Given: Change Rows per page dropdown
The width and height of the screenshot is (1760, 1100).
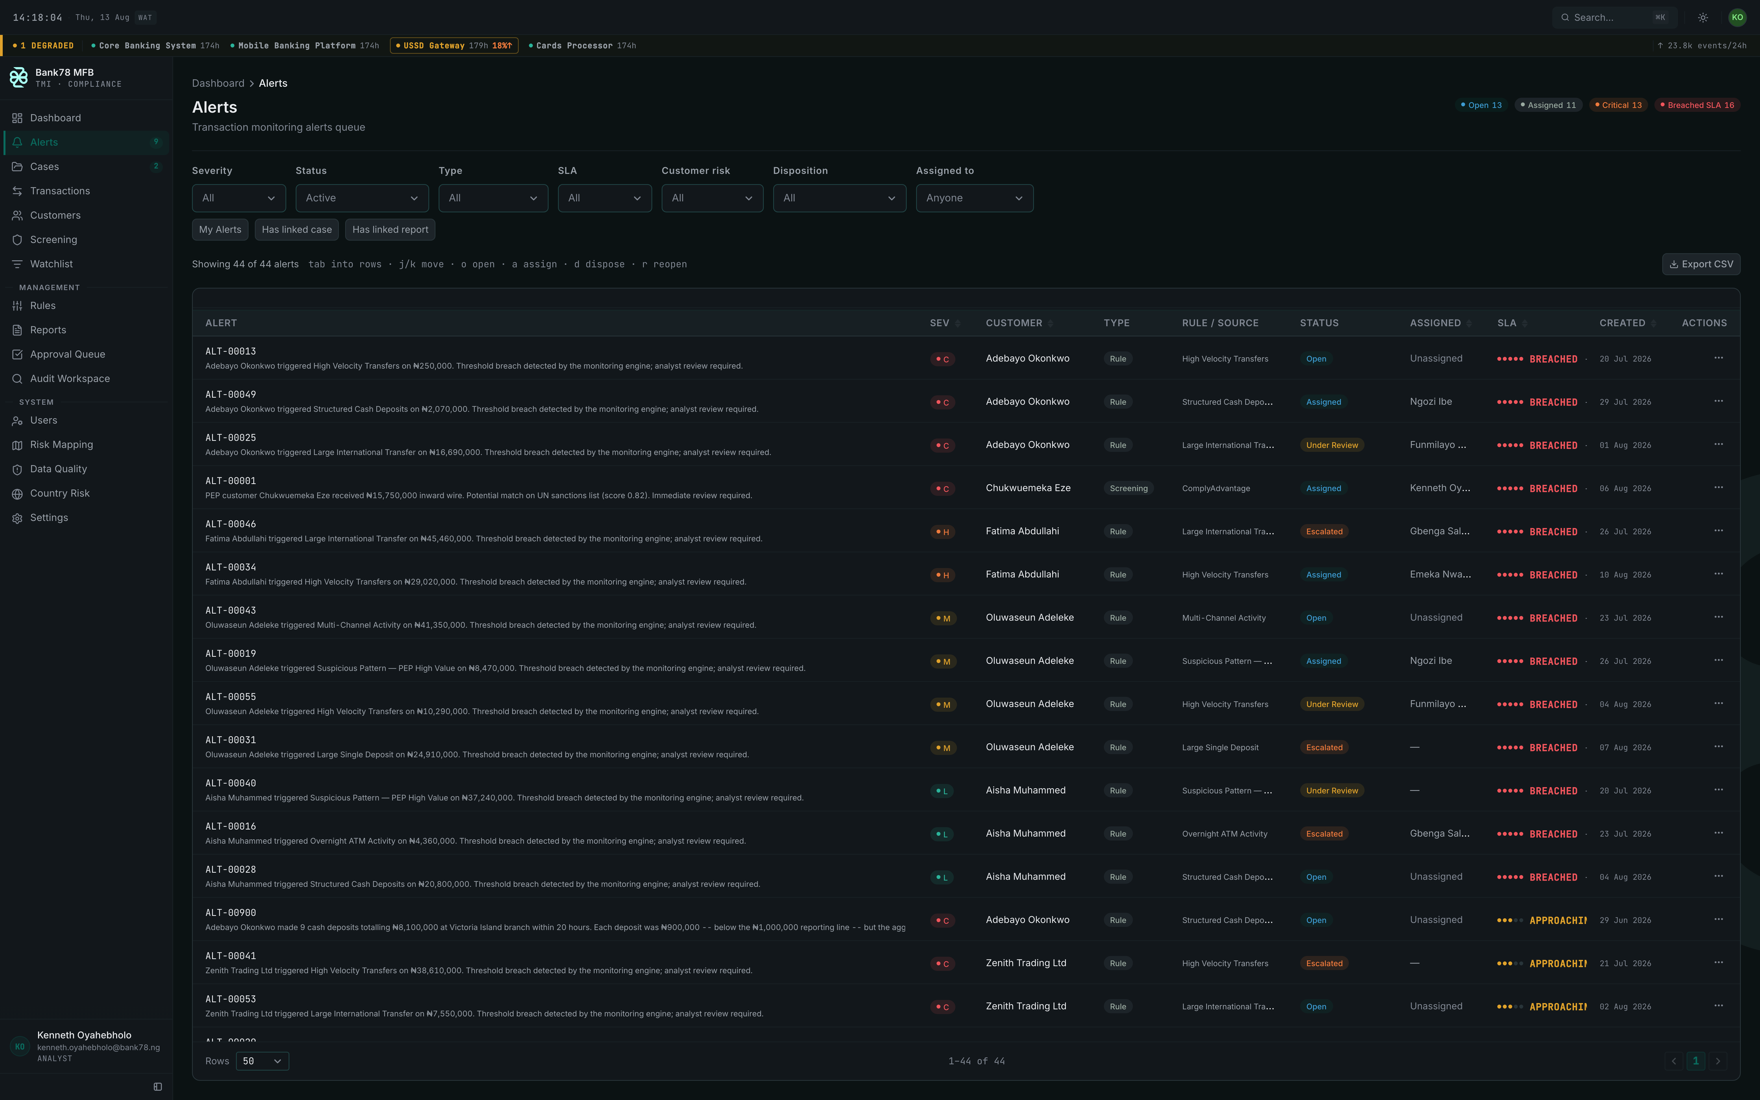Looking at the screenshot, I should 262,1061.
